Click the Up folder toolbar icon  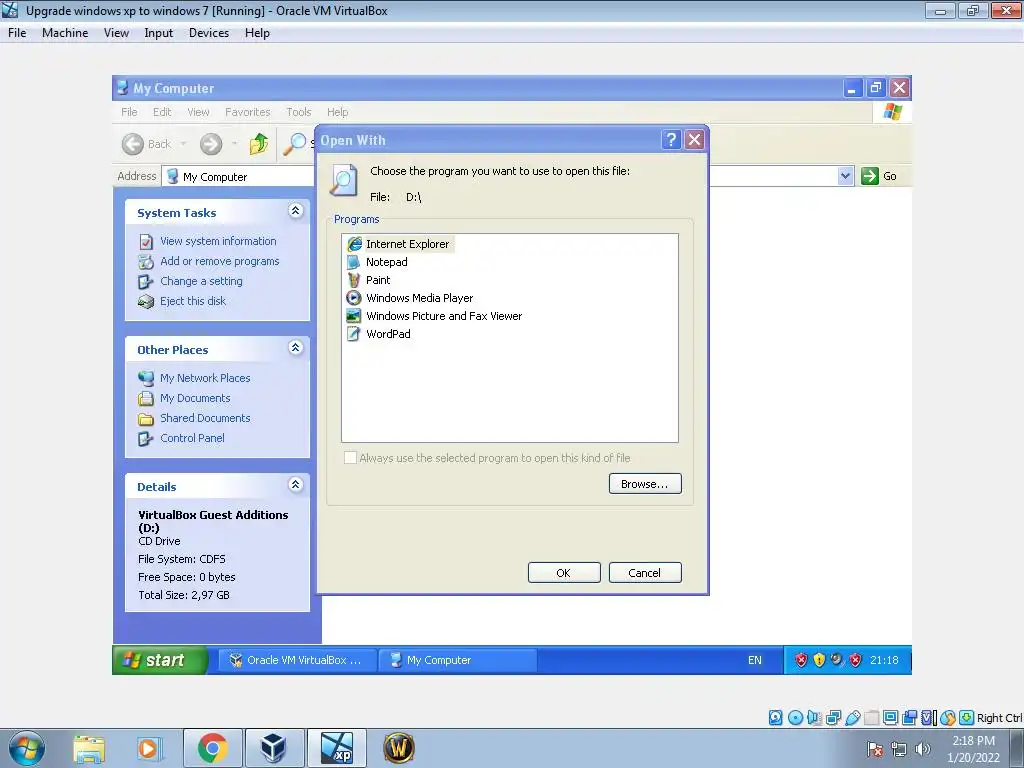coord(259,144)
